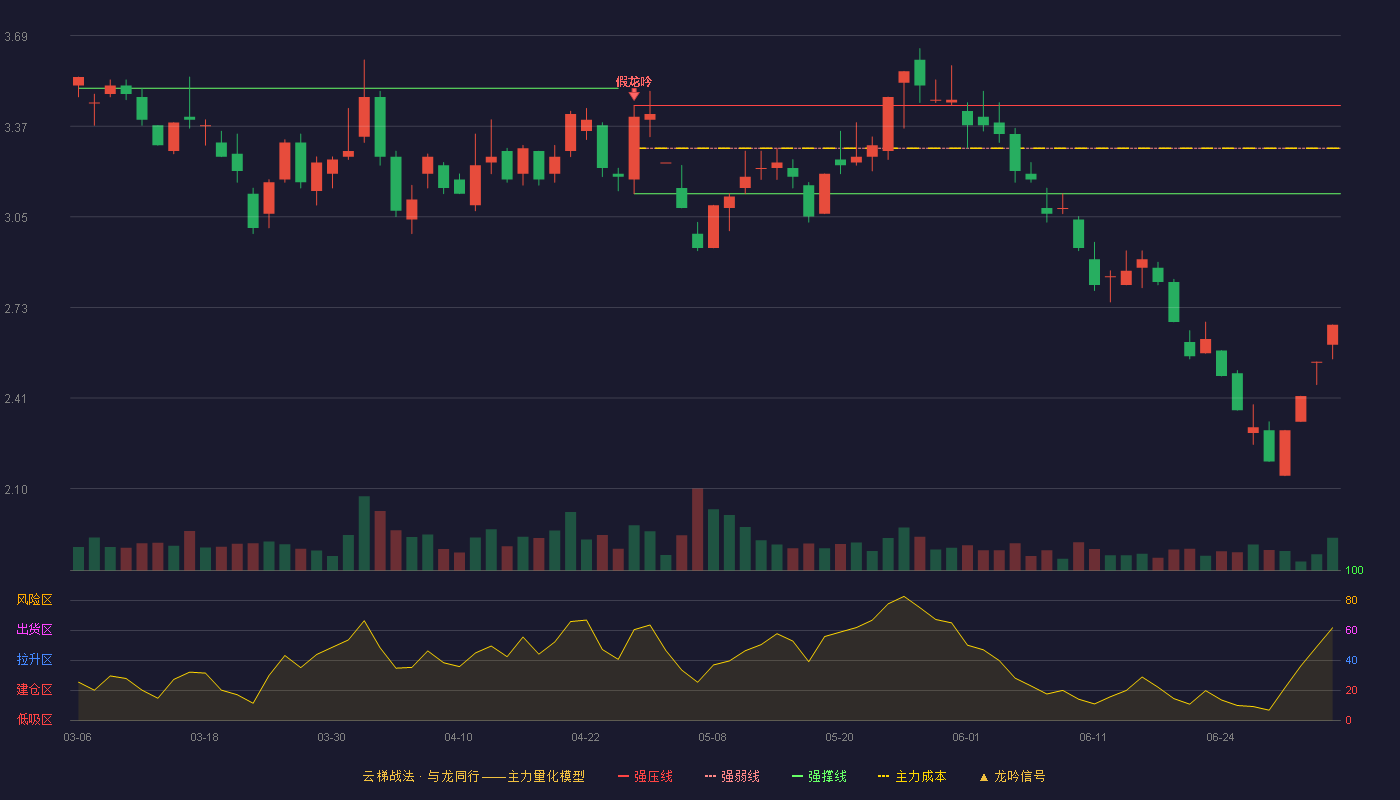The height and width of the screenshot is (800, 1400).
Task: Click the red arrow marker under 假龙吟
Action: (x=634, y=95)
